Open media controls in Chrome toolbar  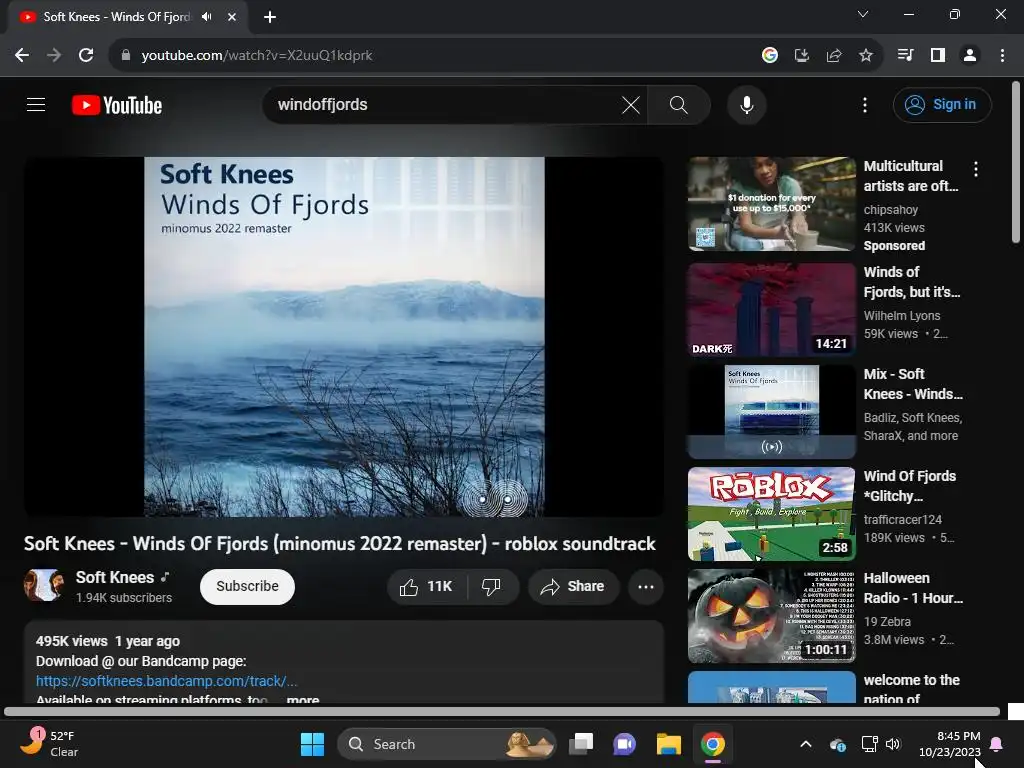tap(905, 55)
